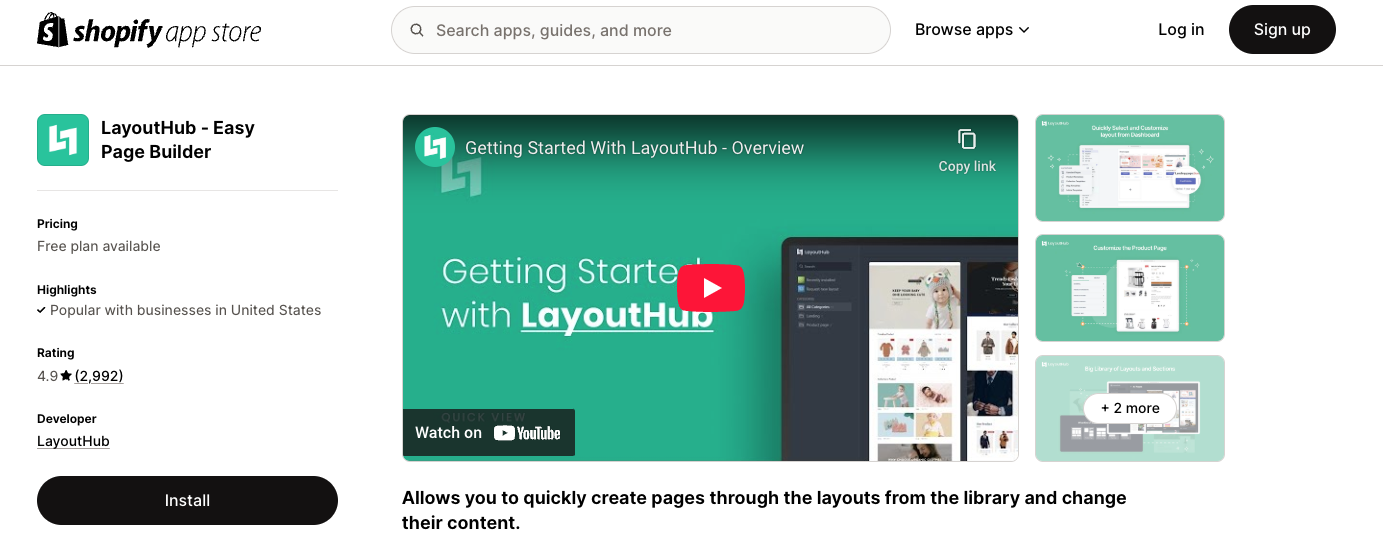Click the + 2 more screenshots button
This screenshot has height=544, width=1383.
1130,408
